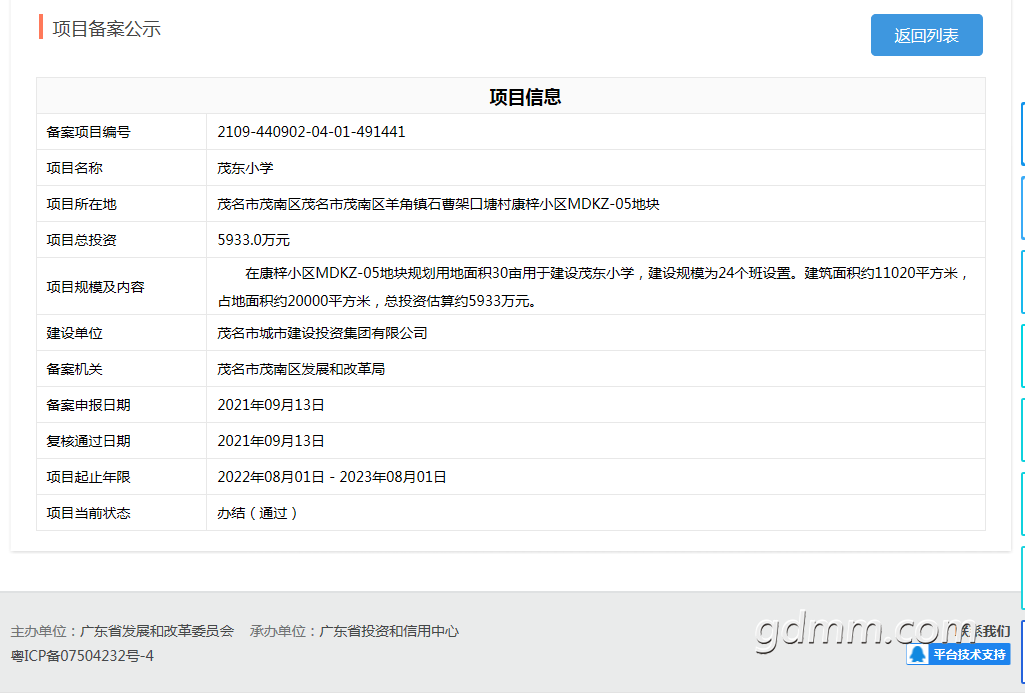
Task: Open the 粤ICP备07504232号-4 link
Action: (82, 656)
